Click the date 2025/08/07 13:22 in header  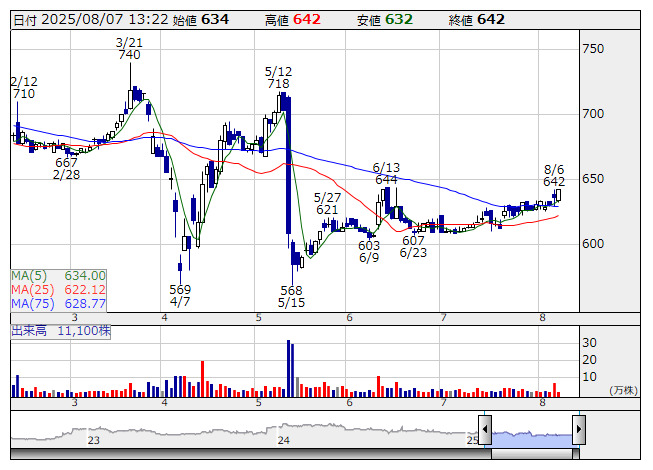(91, 20)
